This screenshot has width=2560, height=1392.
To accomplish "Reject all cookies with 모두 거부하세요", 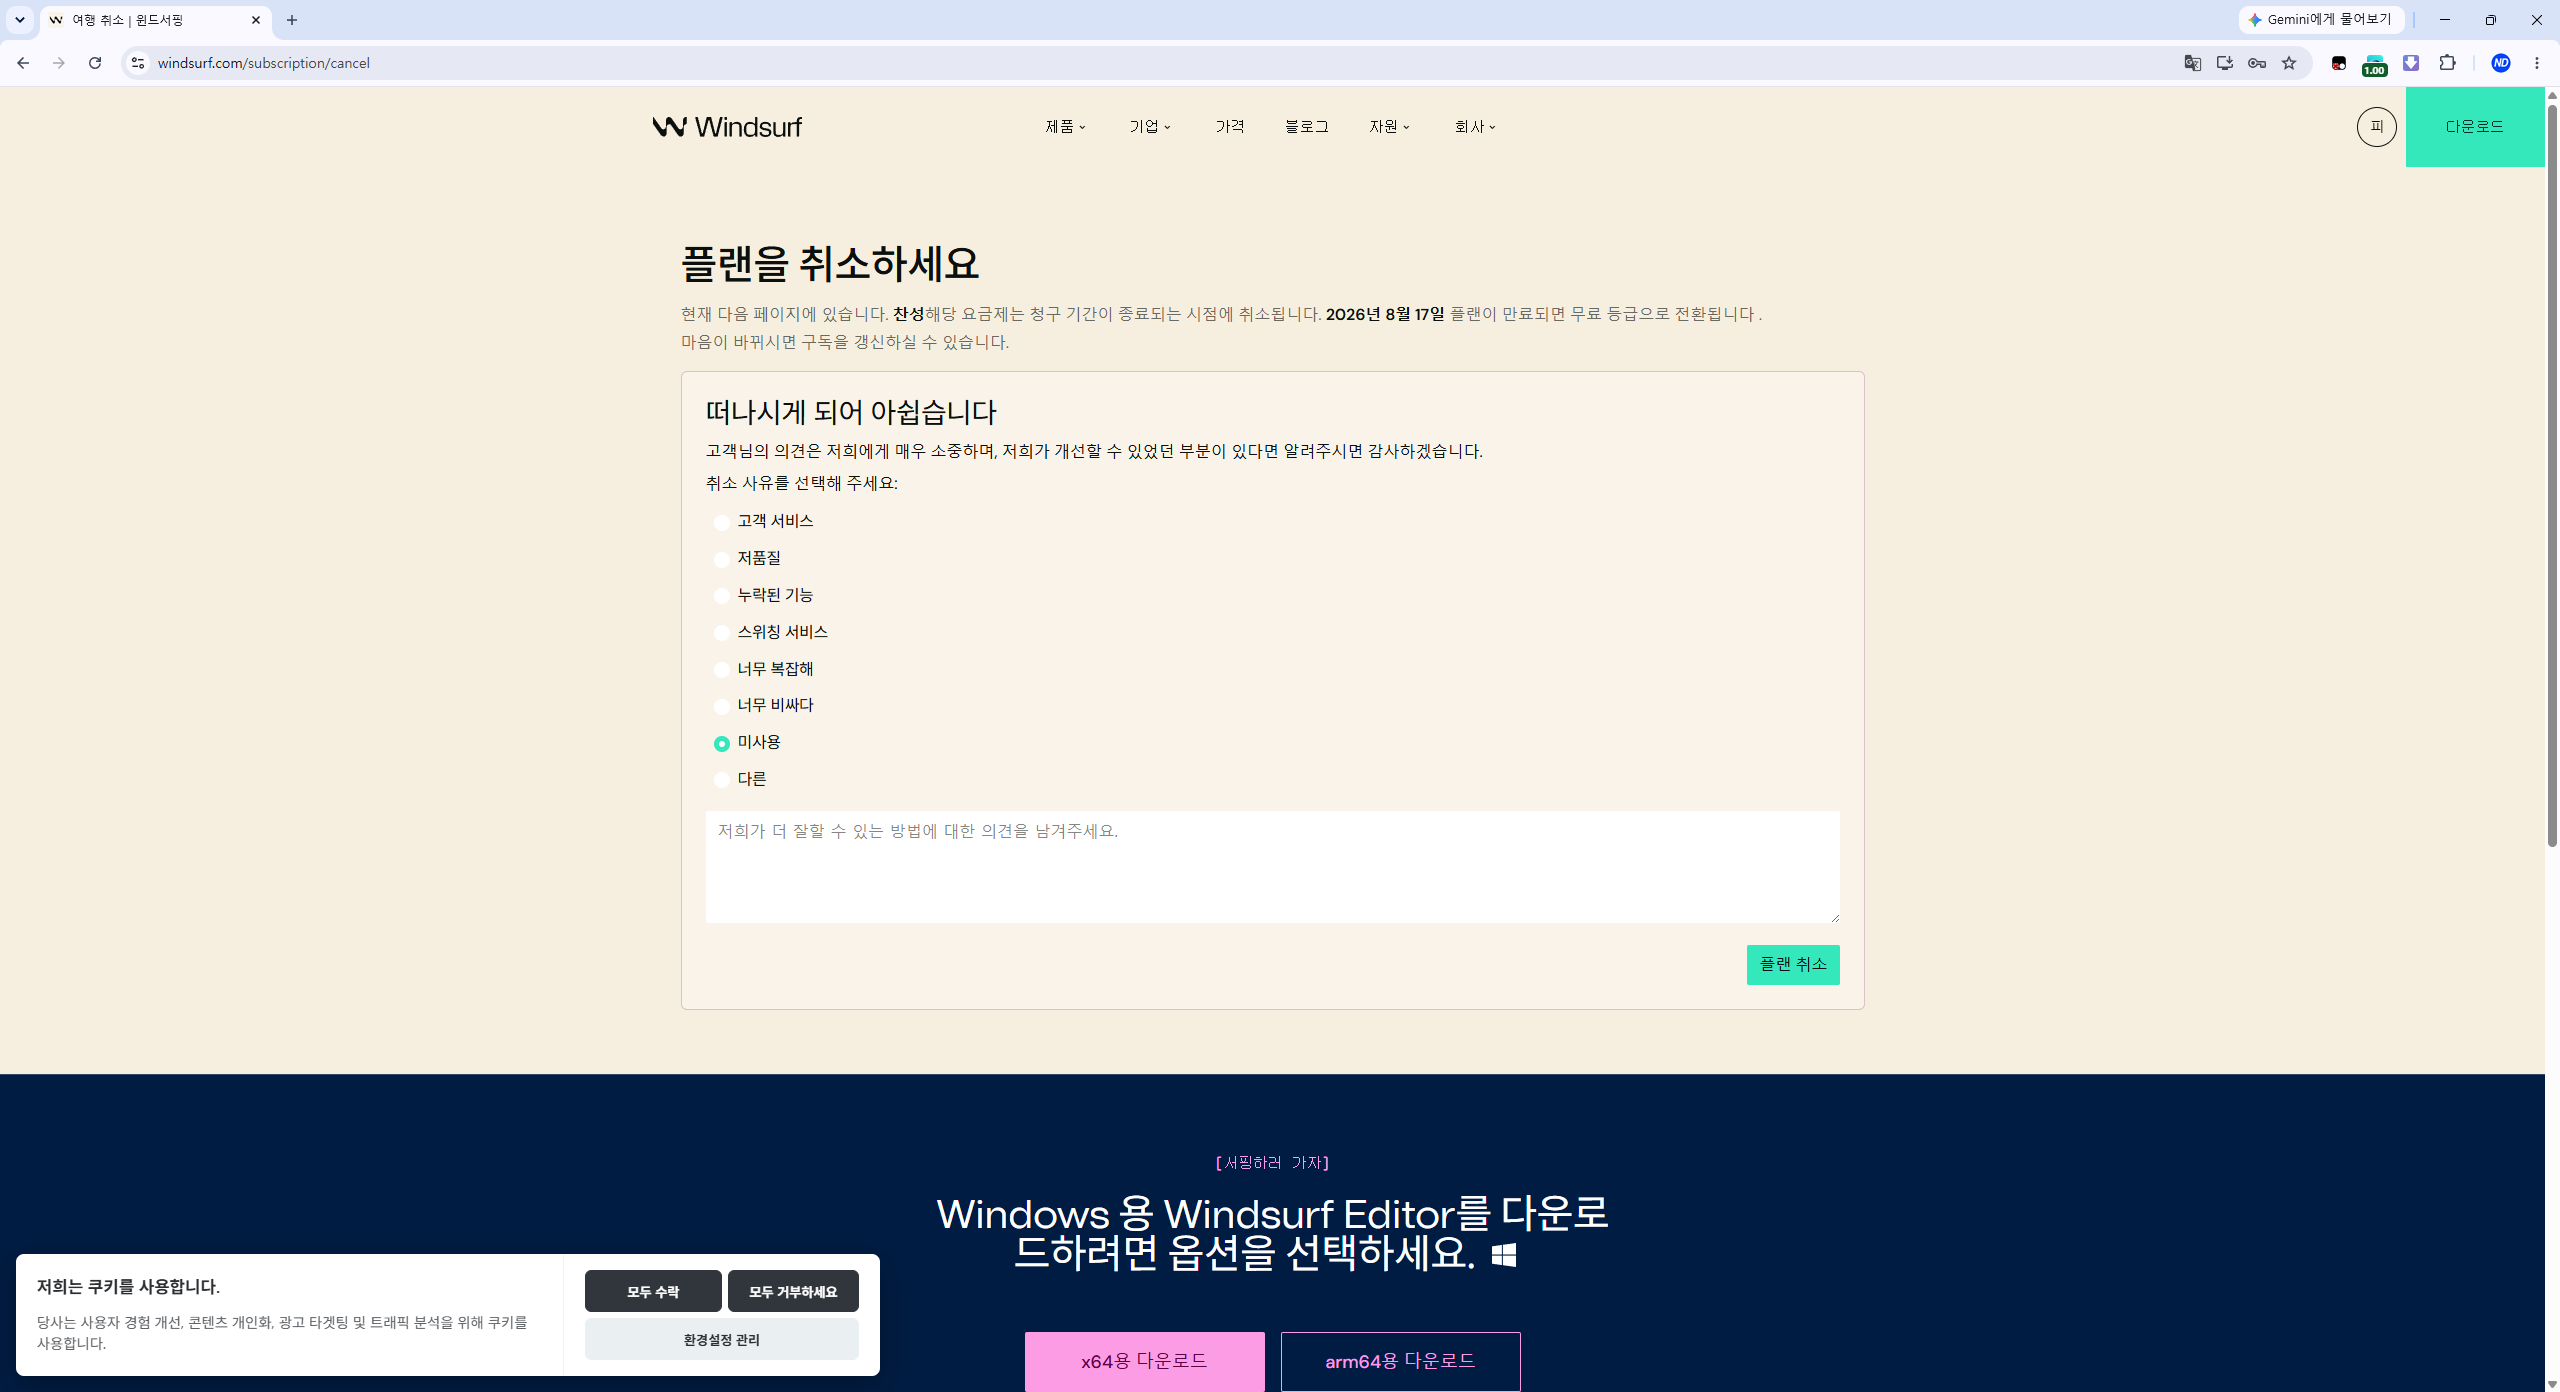I will coord(793,1291).
